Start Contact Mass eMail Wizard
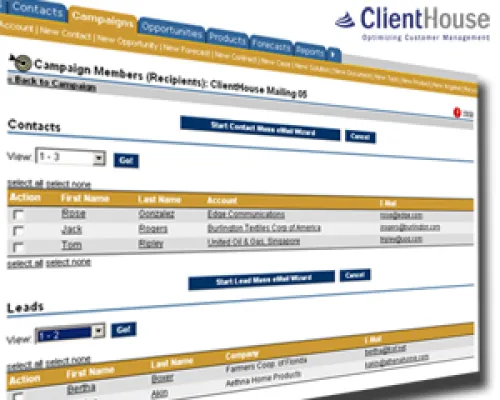 pyautogui.click(x=260, y=128)
